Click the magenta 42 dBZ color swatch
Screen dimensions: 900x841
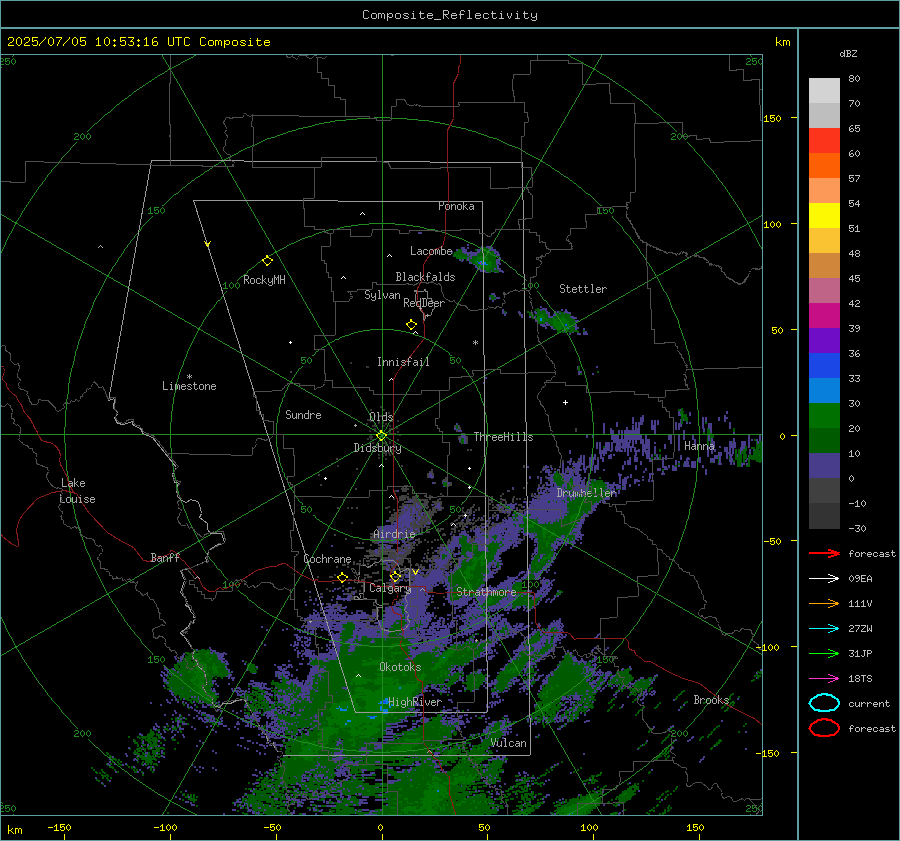coord(824,315)
